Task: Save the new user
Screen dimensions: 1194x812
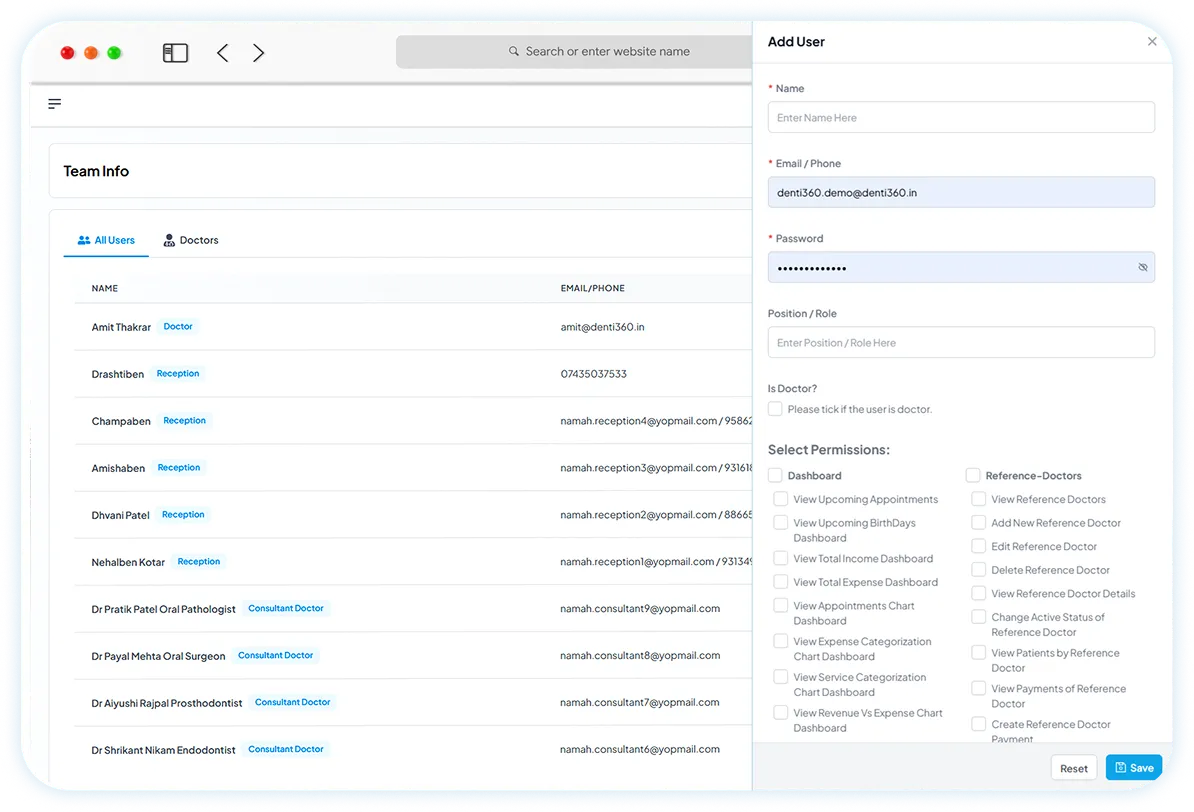Action: (x=1134, y=768)
